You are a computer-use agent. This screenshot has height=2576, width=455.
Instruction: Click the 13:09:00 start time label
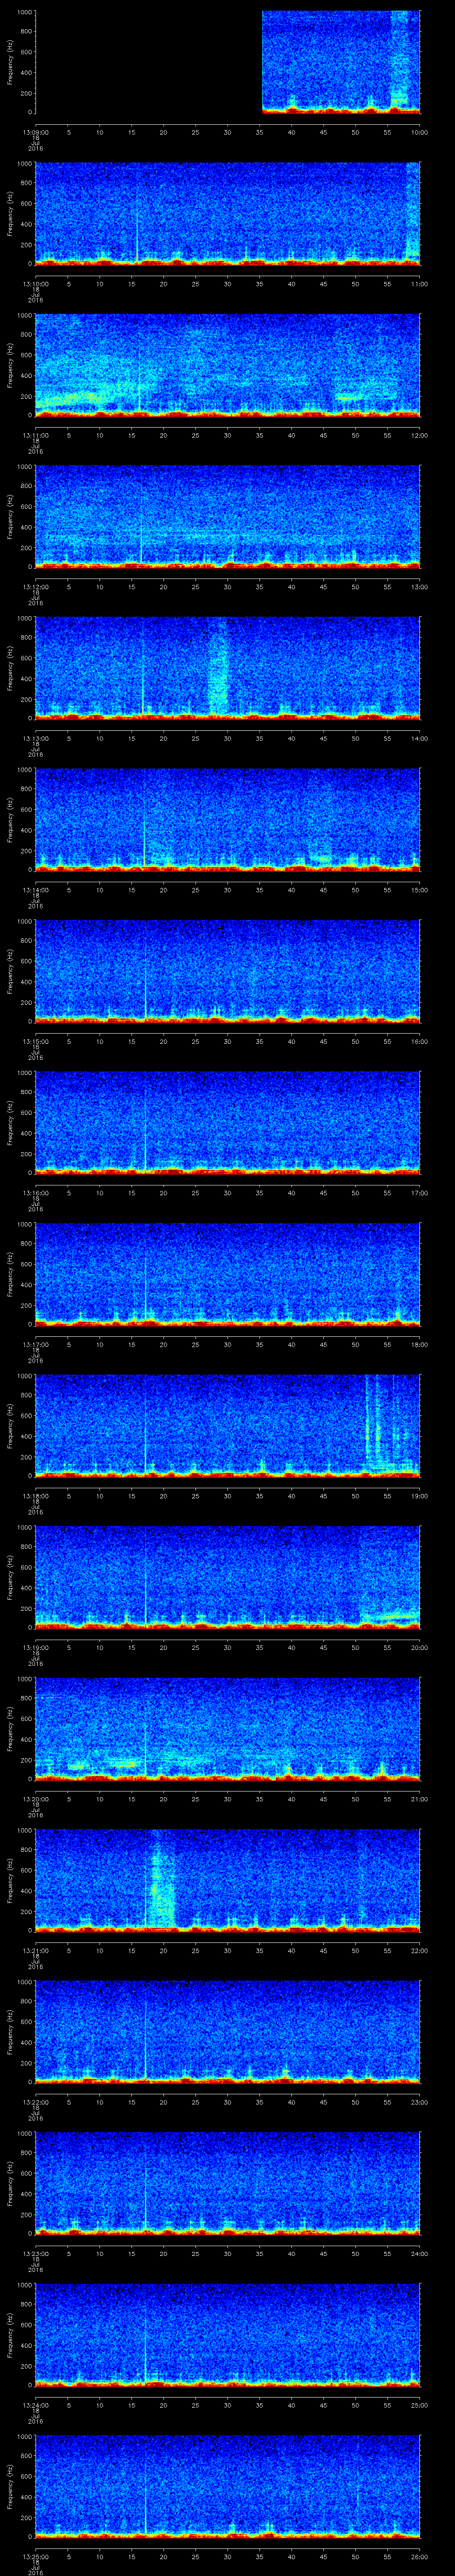point(35,132)
